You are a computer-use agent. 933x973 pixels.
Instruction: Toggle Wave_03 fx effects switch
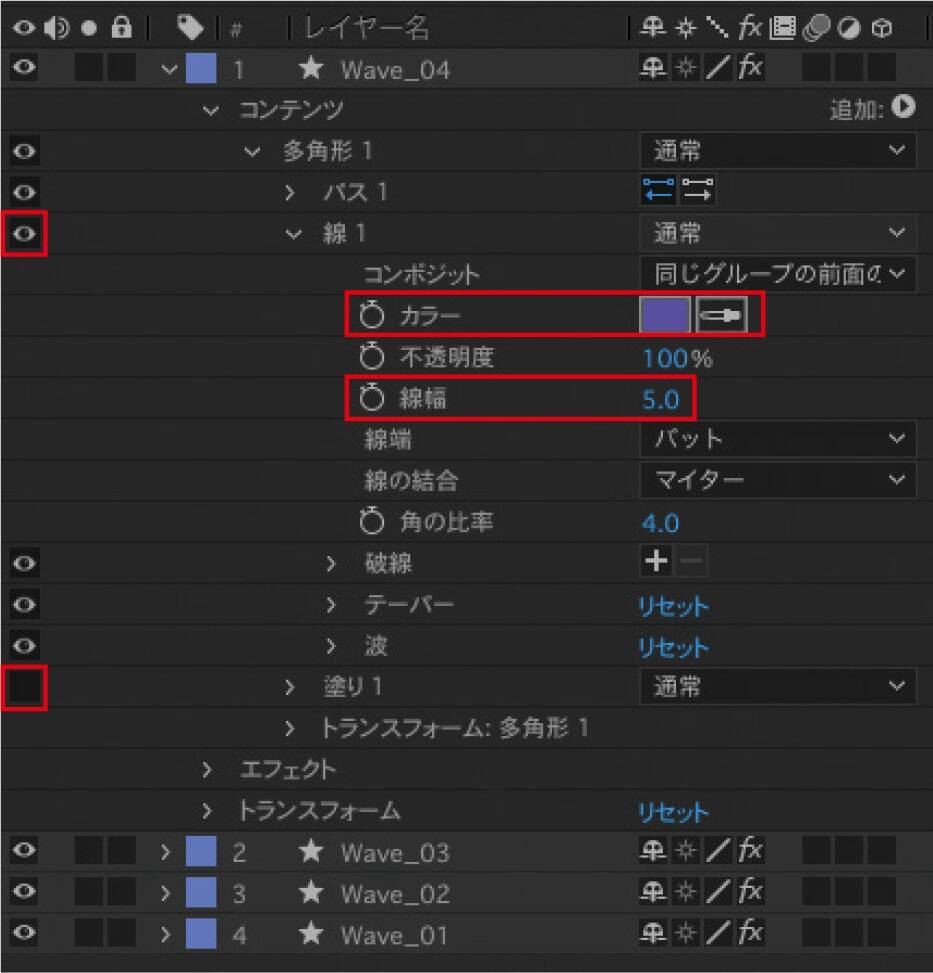tap(750, 850)
